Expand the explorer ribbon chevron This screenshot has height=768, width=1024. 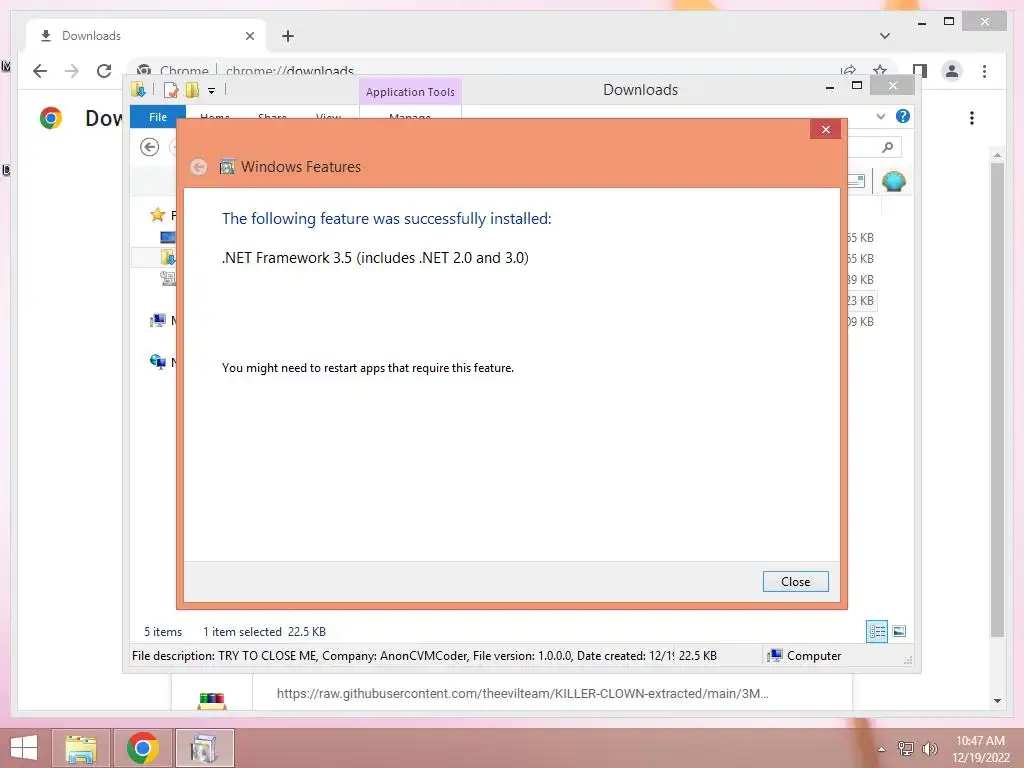[x=880, y=116]
